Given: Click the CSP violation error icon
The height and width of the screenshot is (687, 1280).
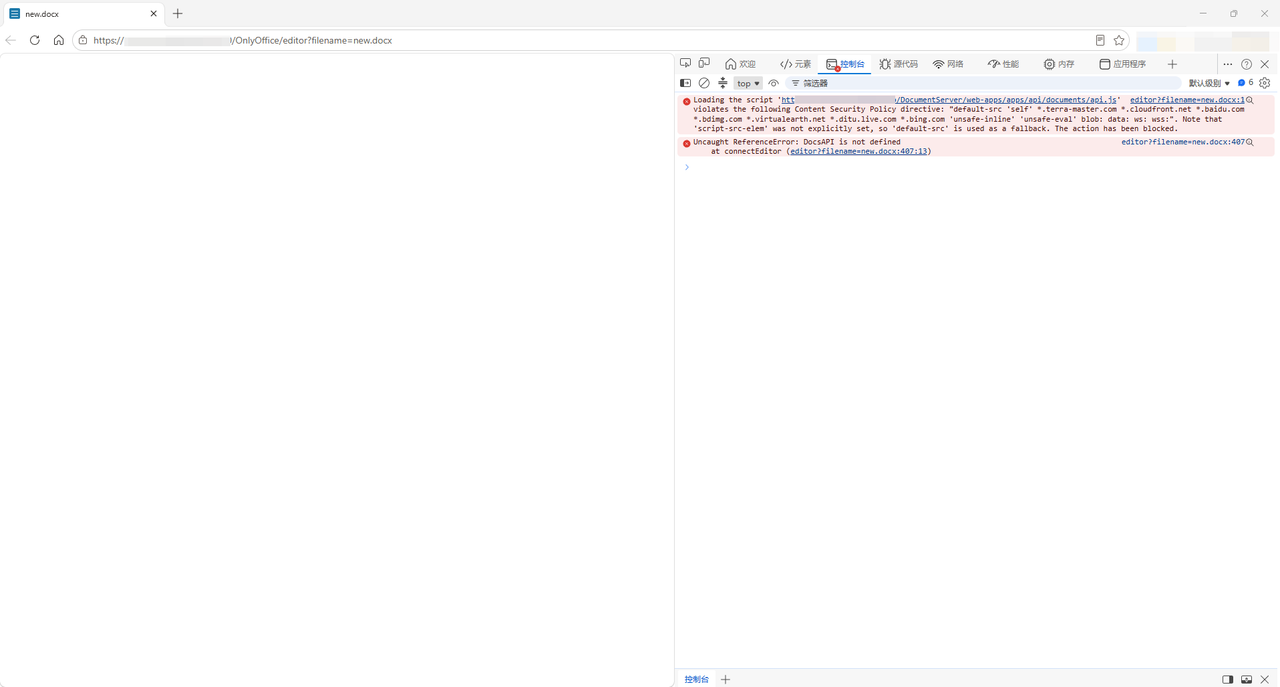Looking at the screenshot, I should point(686,101).
